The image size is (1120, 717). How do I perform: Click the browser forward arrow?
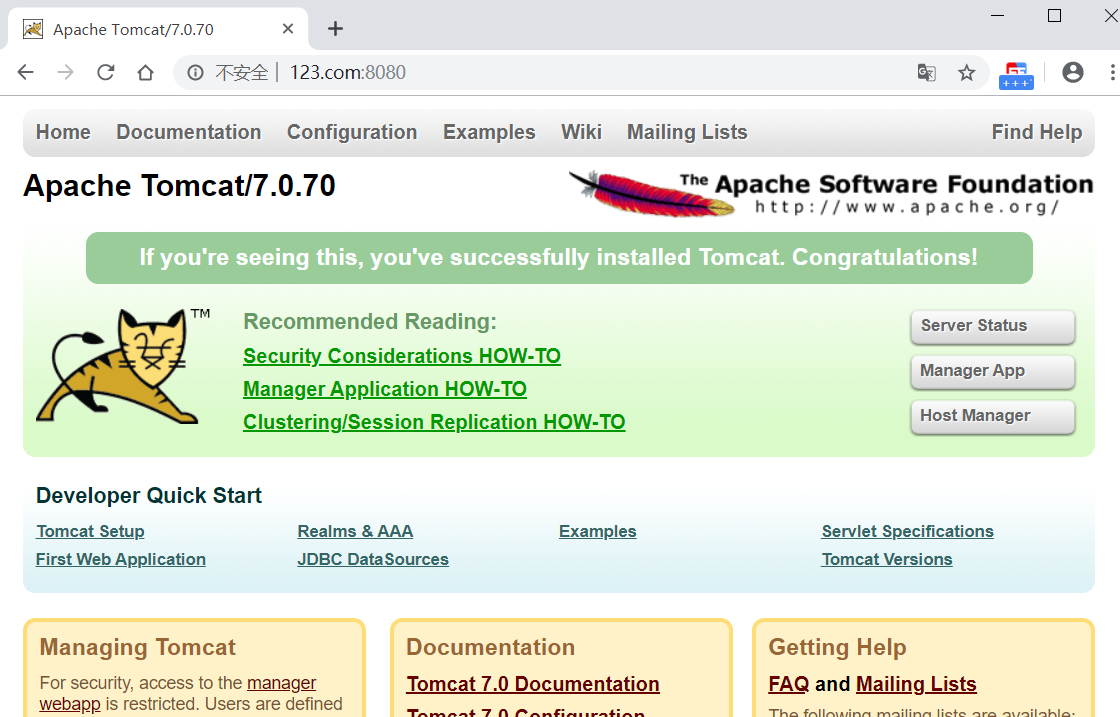pos(65,72)
